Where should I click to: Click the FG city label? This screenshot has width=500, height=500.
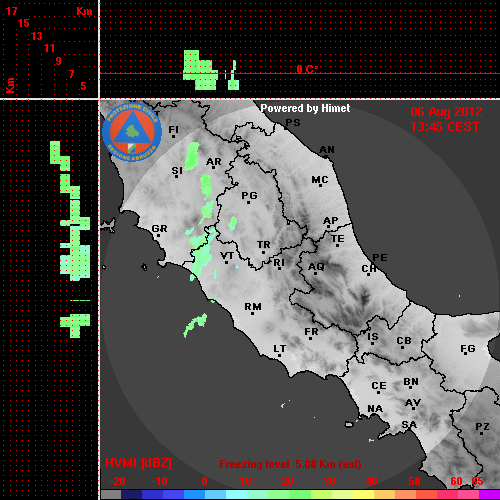467,349
